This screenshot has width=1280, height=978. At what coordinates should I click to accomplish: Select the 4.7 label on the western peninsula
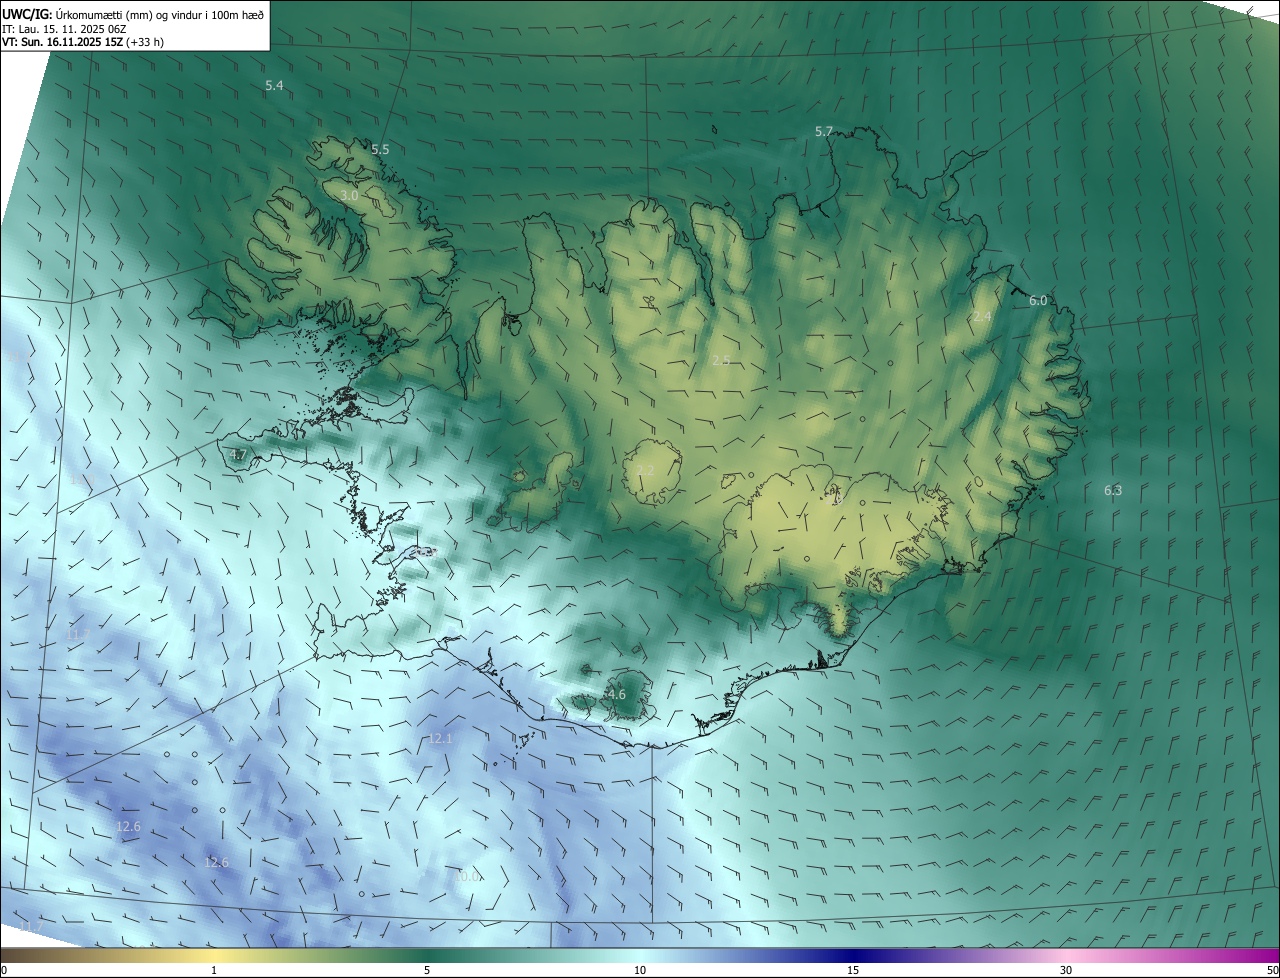click(238, 454)
